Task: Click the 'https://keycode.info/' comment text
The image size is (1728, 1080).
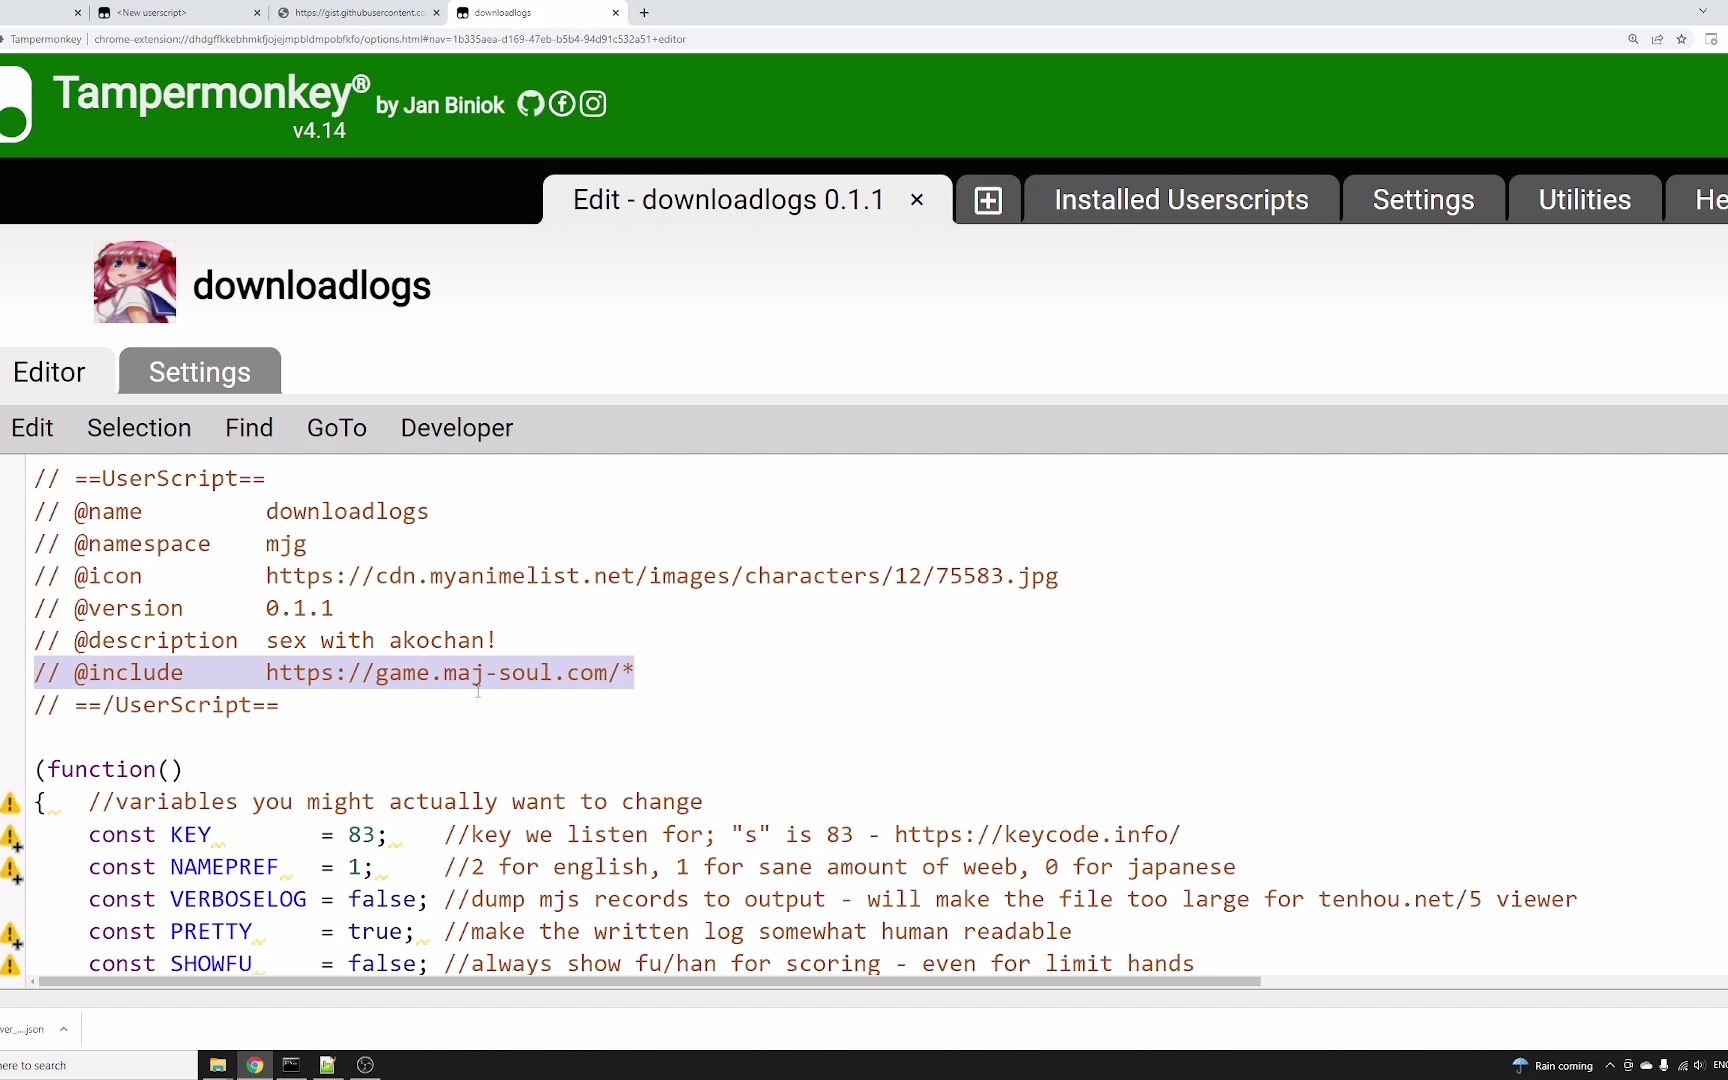Action: coord(1037,835)
